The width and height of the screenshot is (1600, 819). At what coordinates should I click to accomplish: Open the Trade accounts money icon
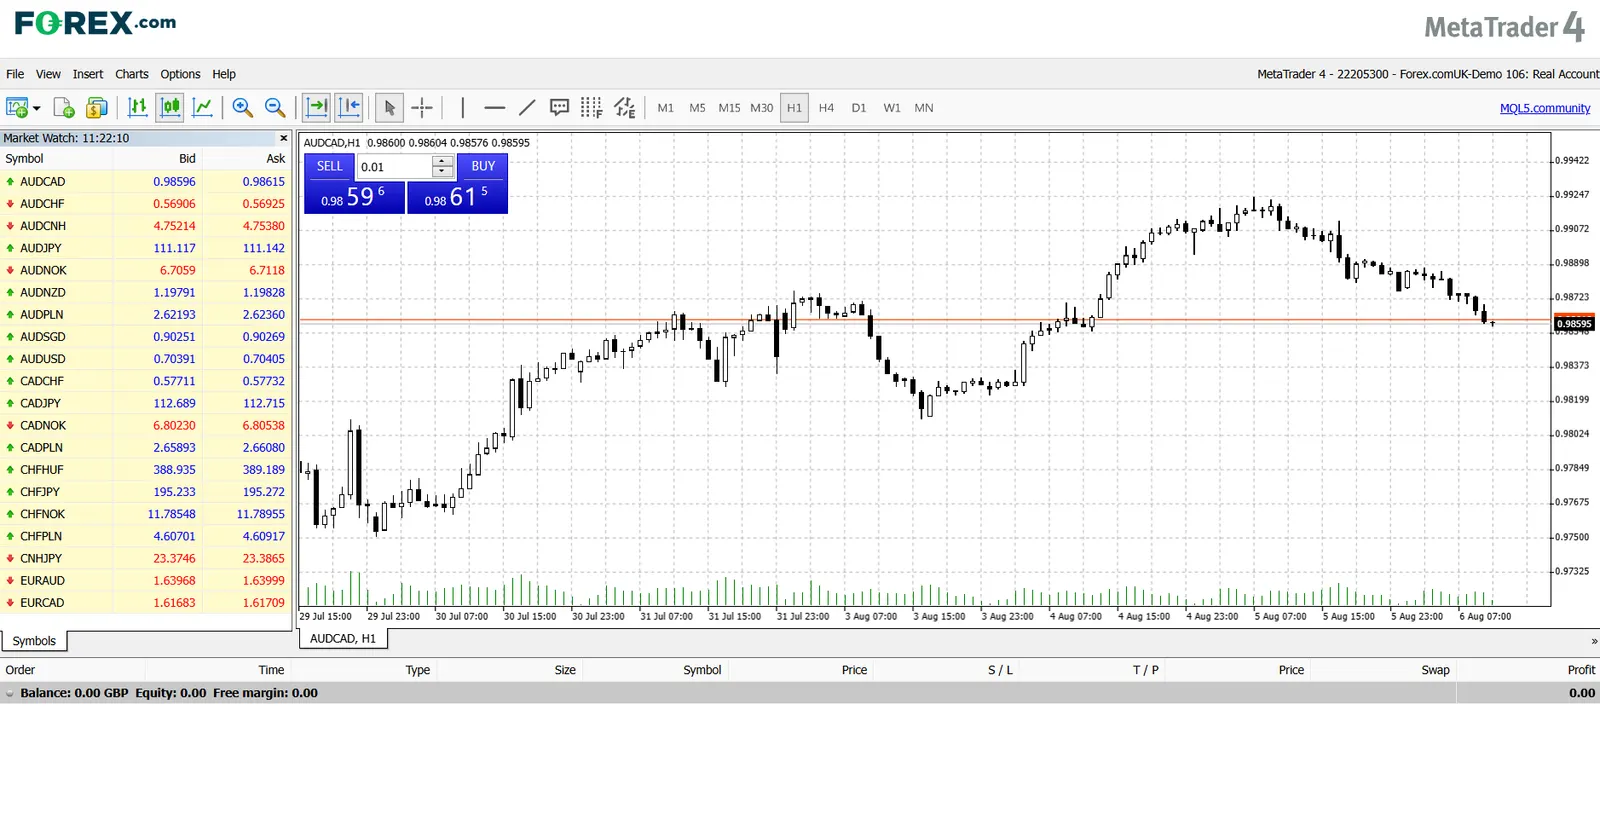pyautogui.click(x=97, y=108)
